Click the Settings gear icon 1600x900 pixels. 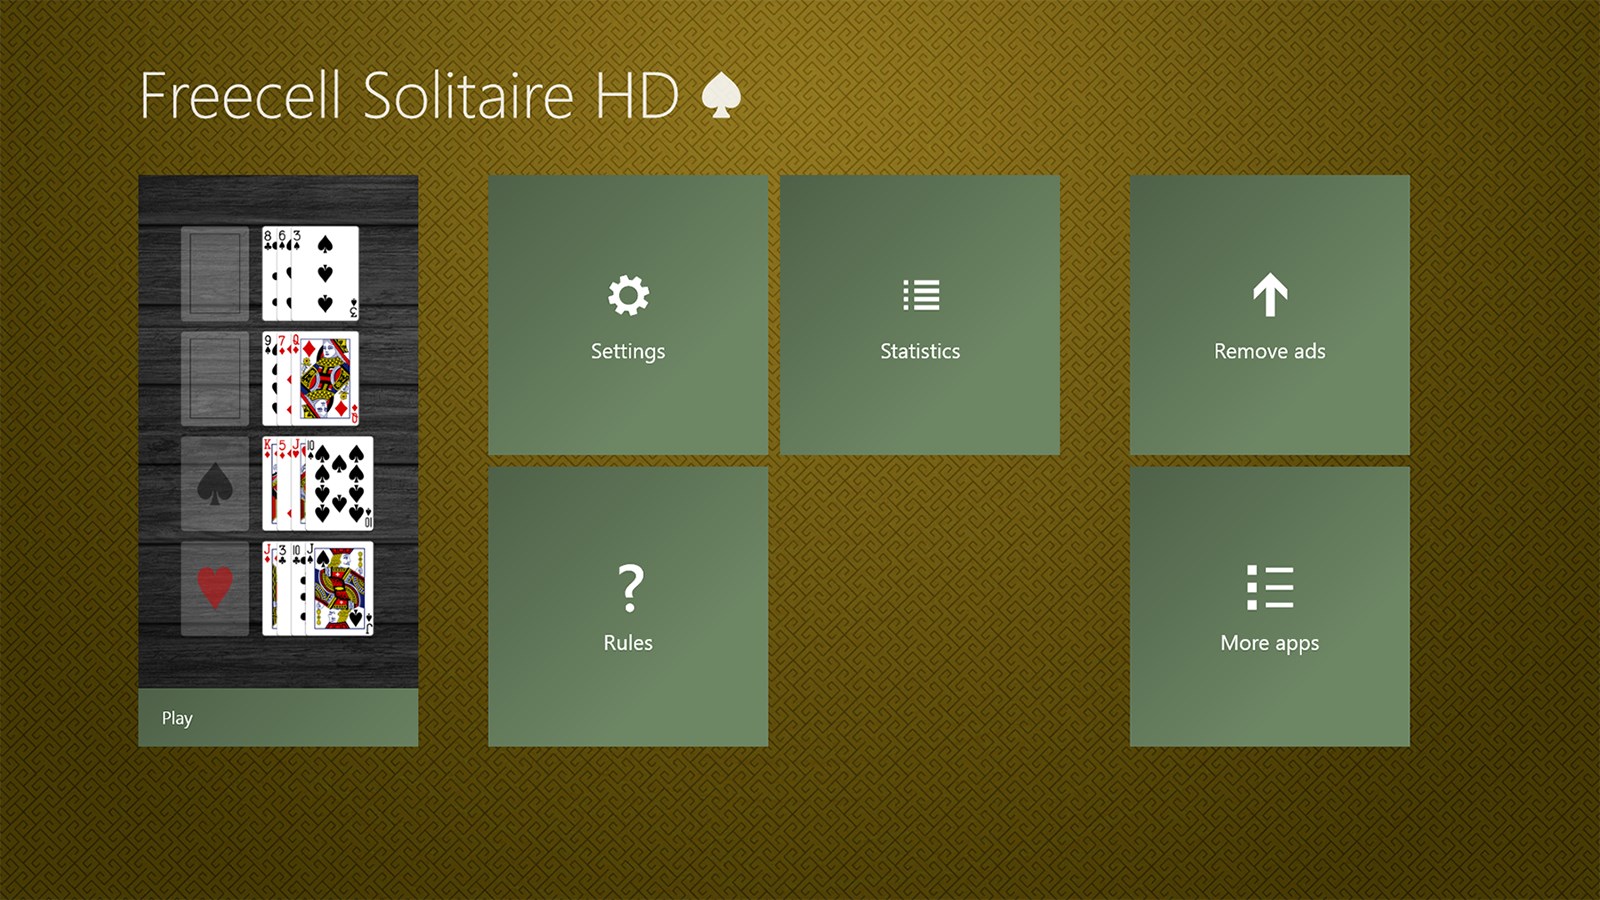pos(627,296)
